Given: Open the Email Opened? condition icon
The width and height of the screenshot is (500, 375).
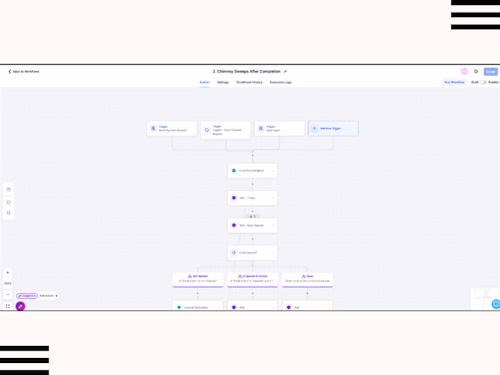Looking at the screenshot, I should [x=234, y=253].
